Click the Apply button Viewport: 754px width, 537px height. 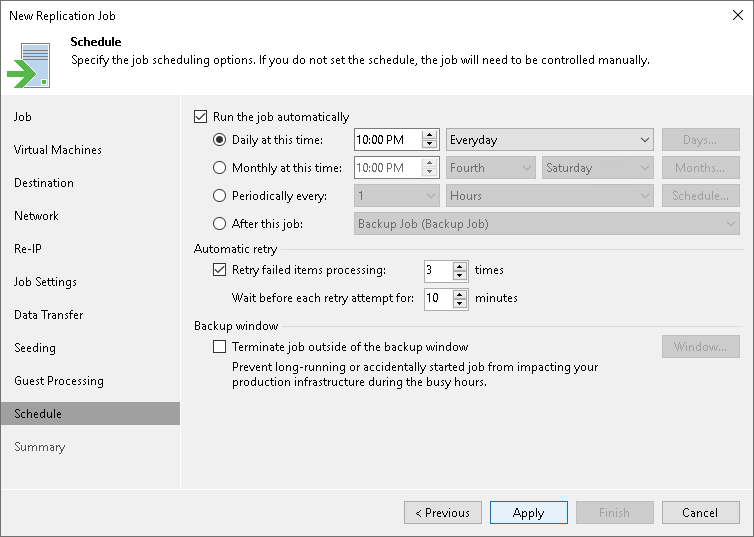click(528, 513)
